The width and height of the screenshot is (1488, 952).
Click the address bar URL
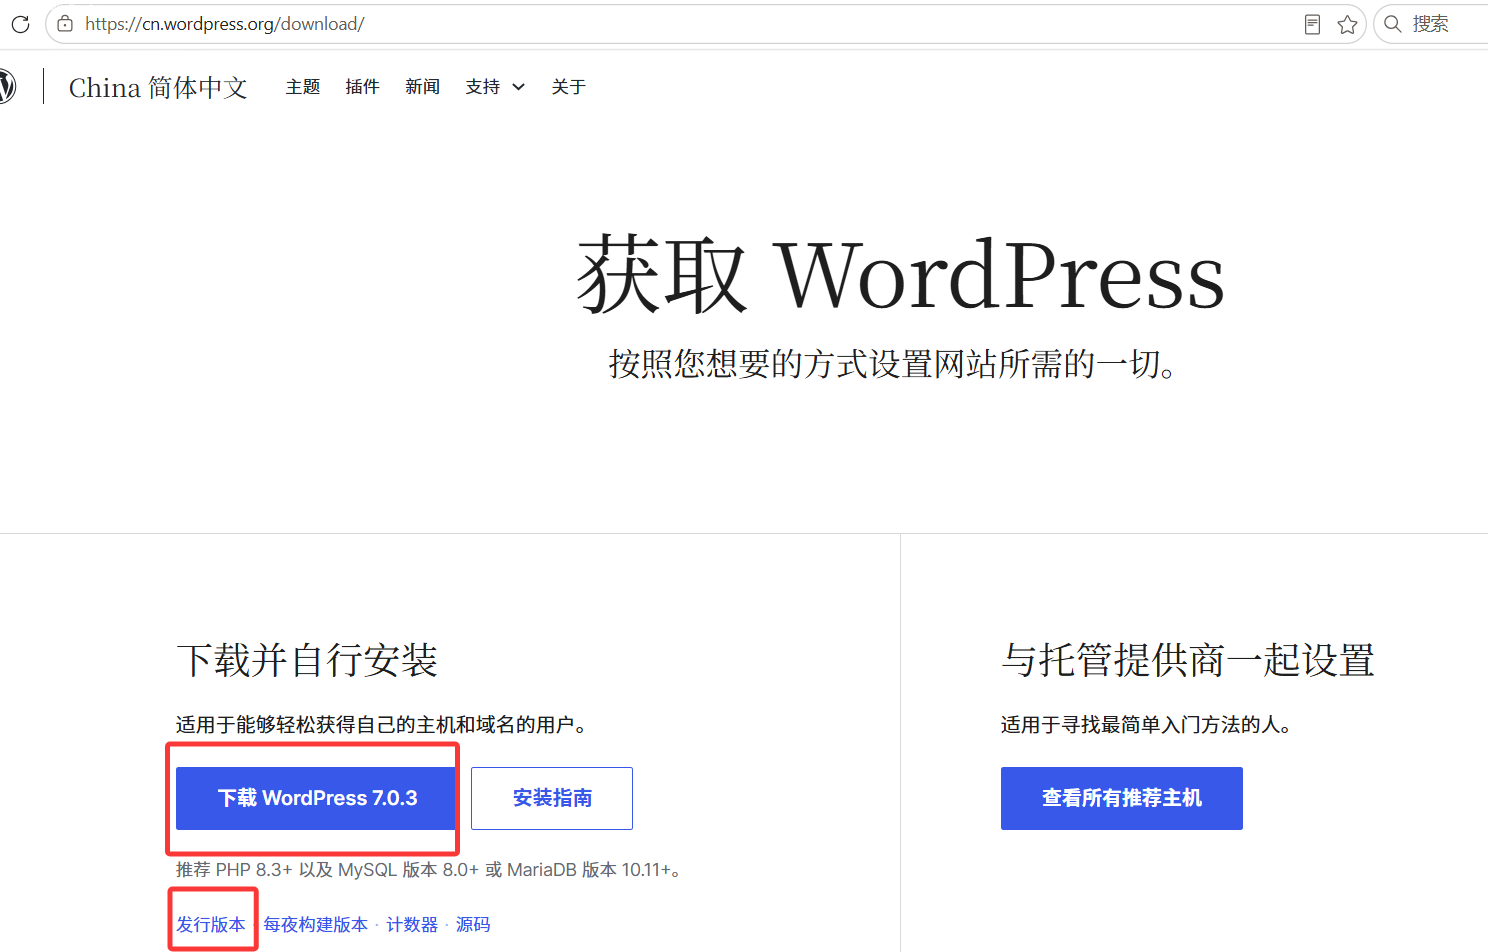225,24
